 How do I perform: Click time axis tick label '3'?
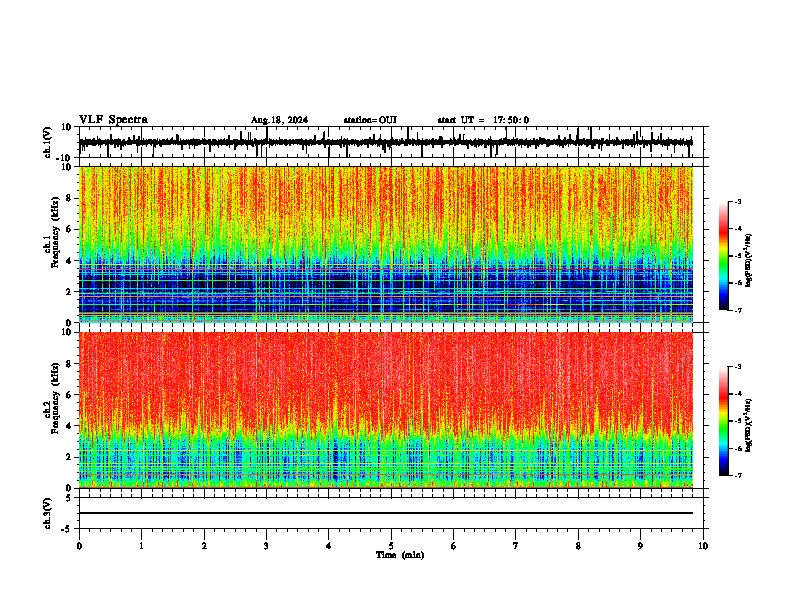click(266, 546)
